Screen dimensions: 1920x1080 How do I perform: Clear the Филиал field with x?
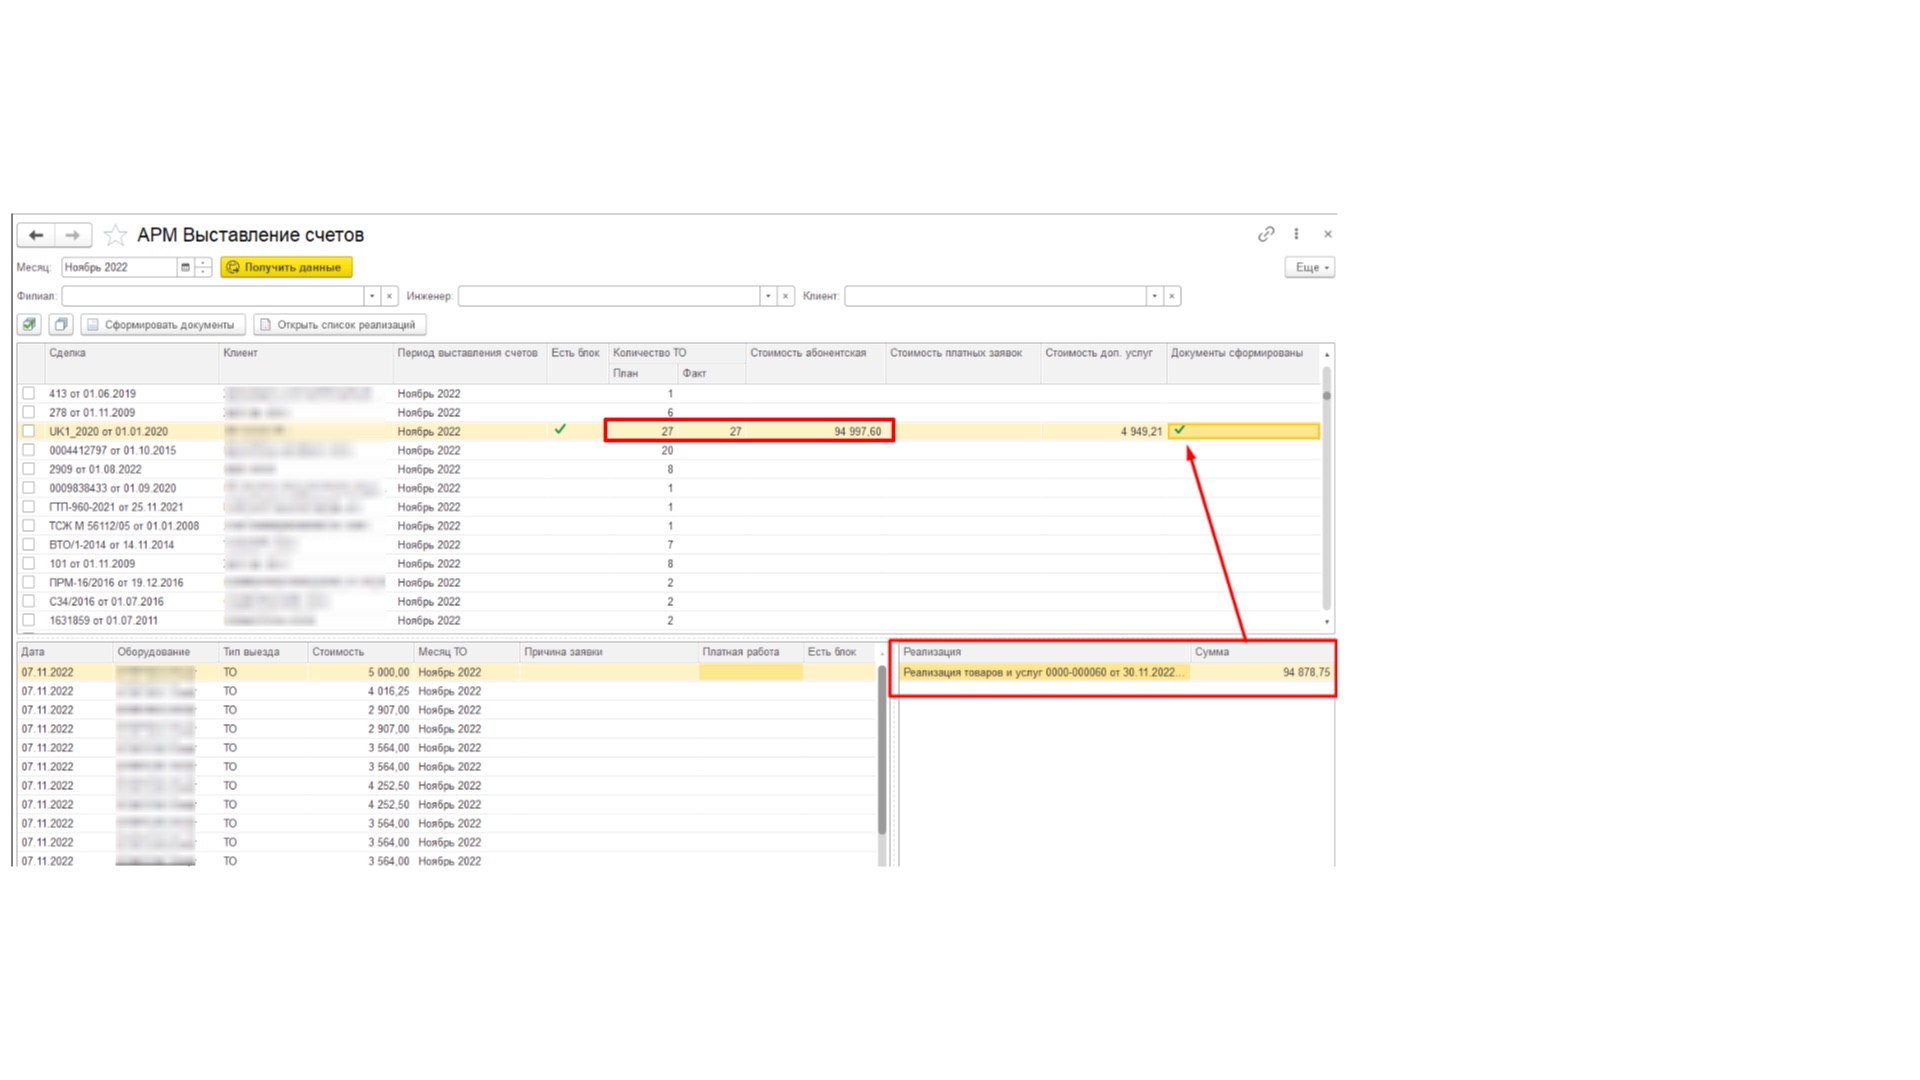[x=390, y=296]
